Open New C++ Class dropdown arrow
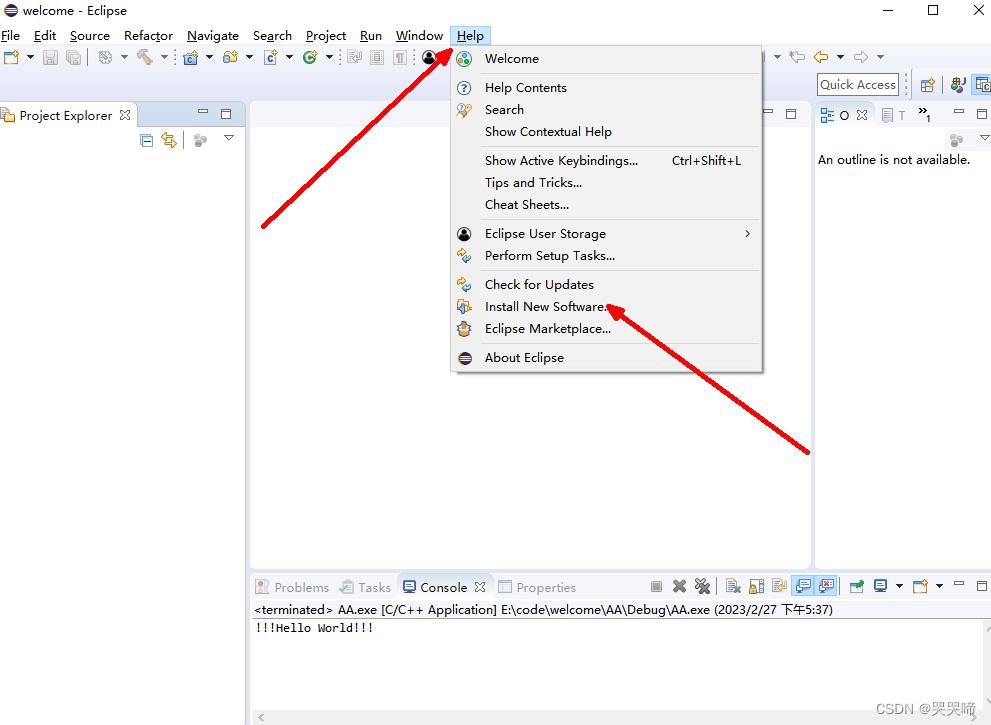This screenshot has height=725, width=991. coord(329,58)
